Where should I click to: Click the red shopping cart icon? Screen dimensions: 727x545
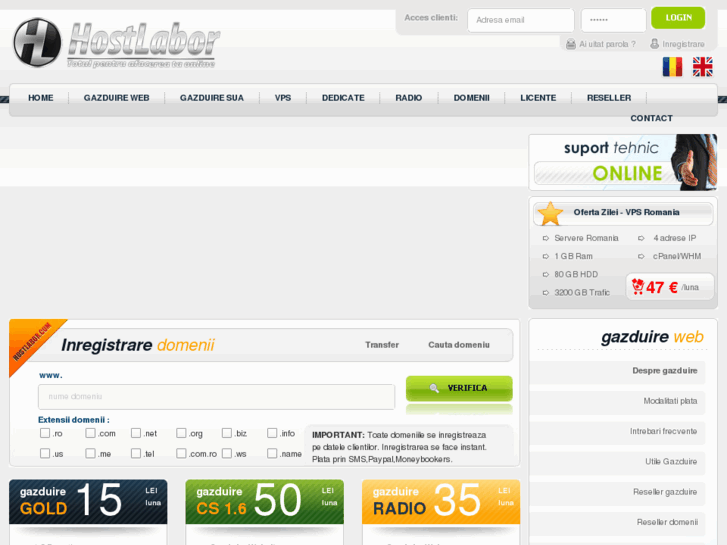tap(638, 287)
